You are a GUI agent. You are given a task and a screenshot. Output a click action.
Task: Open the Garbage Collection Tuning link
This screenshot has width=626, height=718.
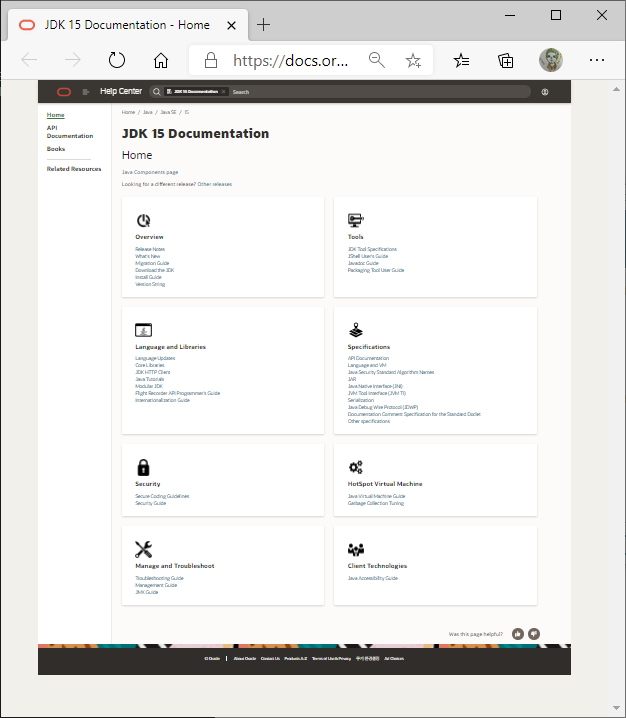[x=376, y=503]
